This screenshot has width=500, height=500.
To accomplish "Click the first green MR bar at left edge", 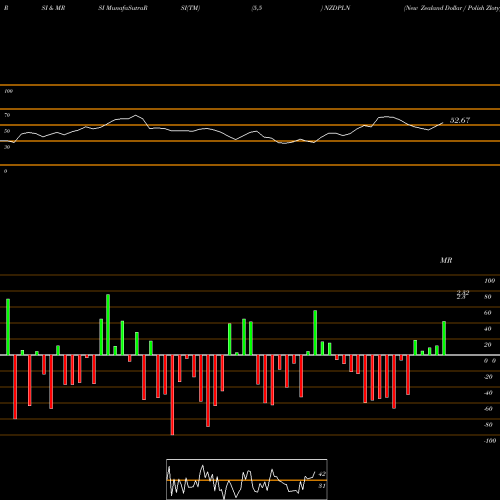I will click(8, 327).
